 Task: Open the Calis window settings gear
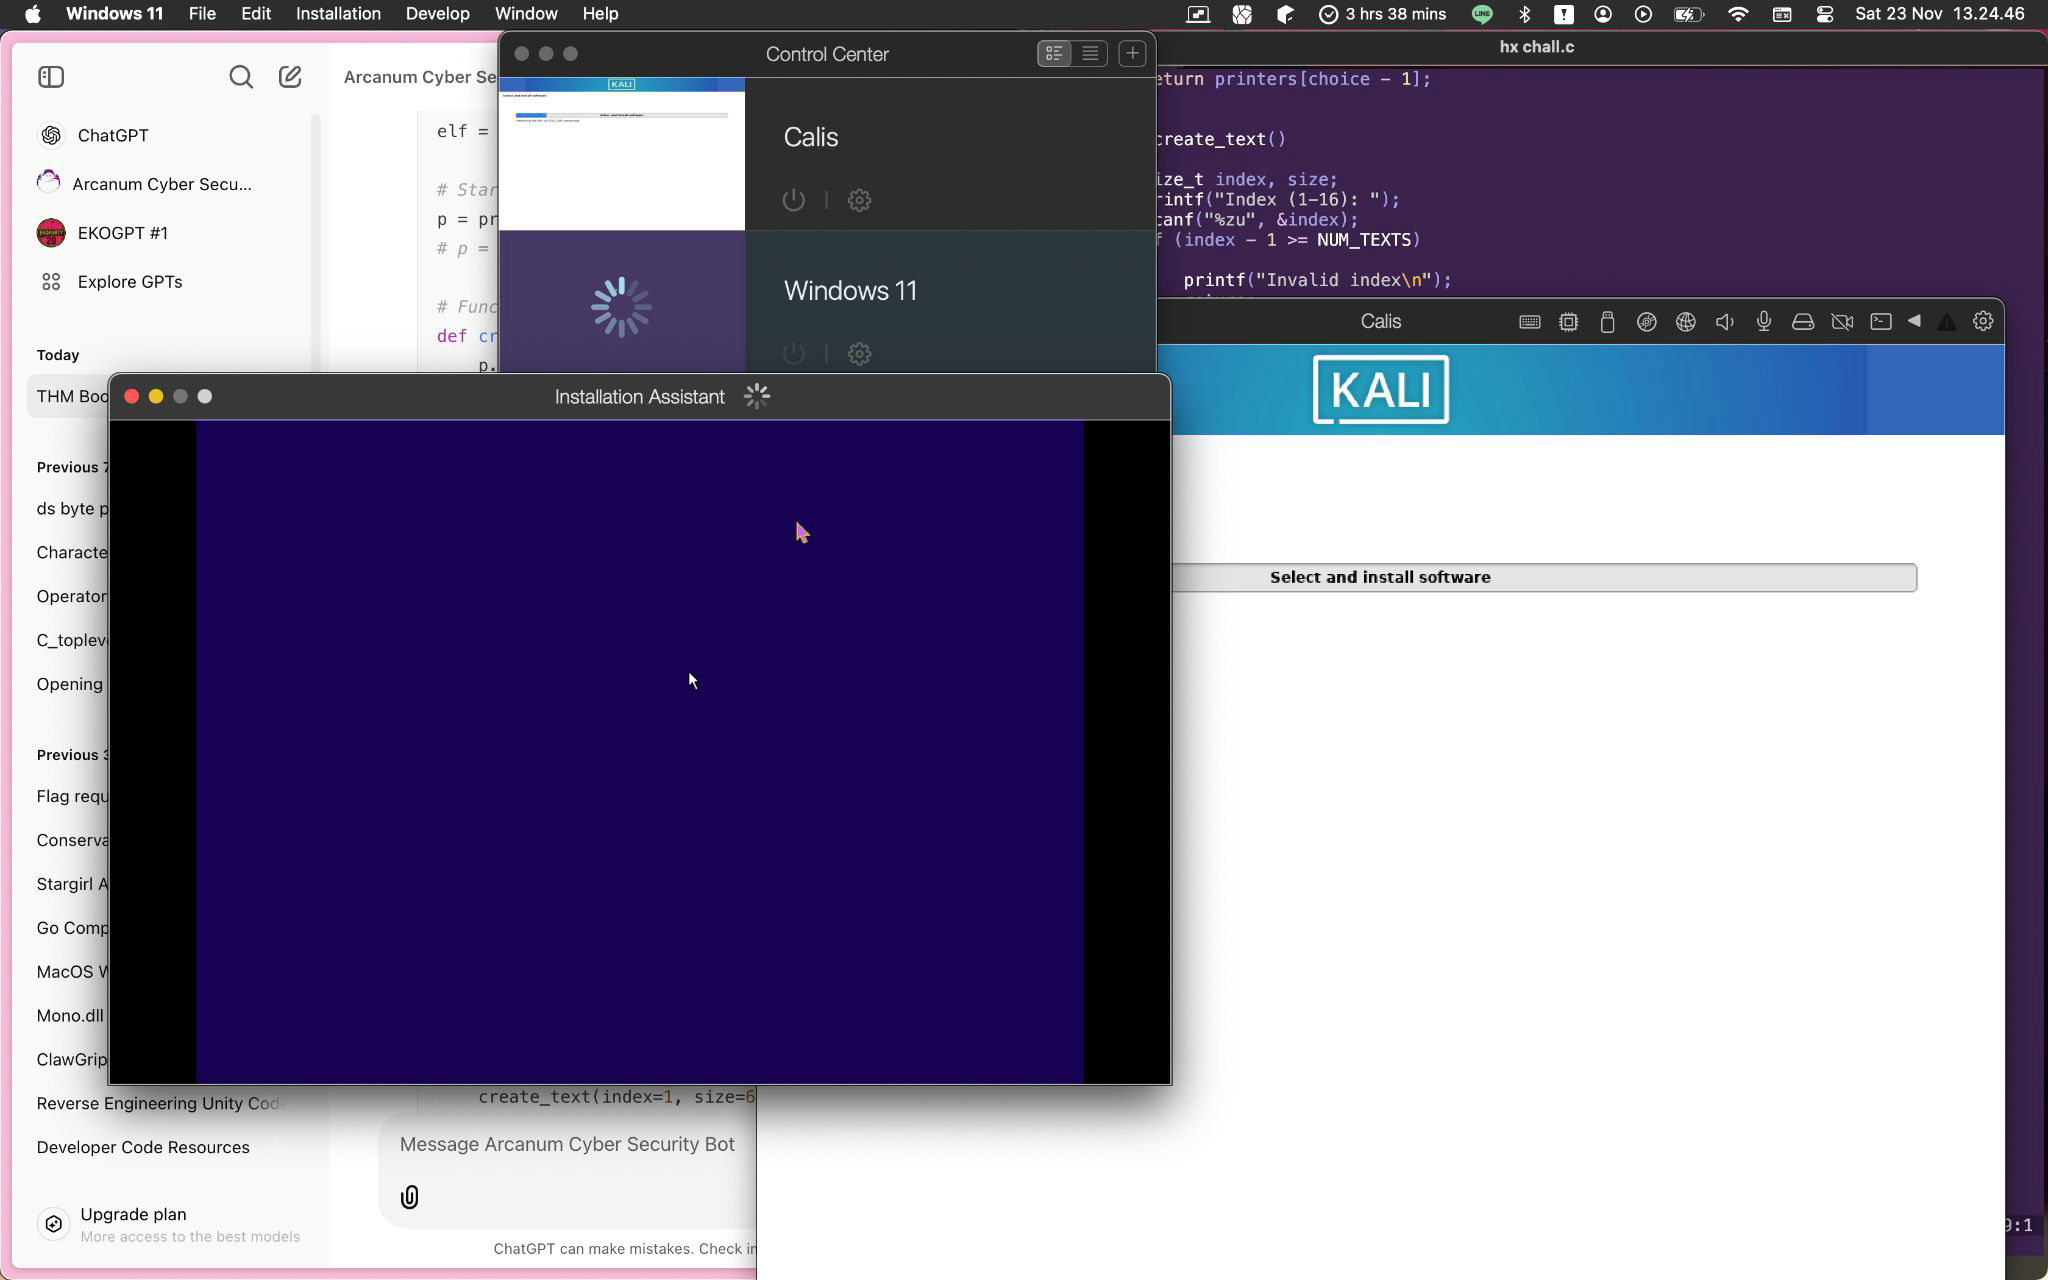click(x=1983, y=321)
